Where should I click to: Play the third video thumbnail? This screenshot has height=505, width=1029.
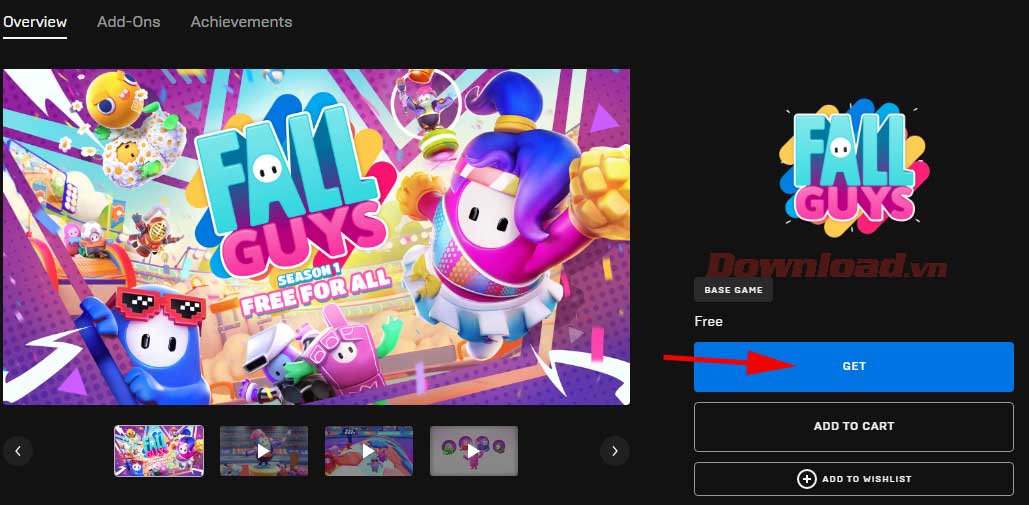[369, 451]
